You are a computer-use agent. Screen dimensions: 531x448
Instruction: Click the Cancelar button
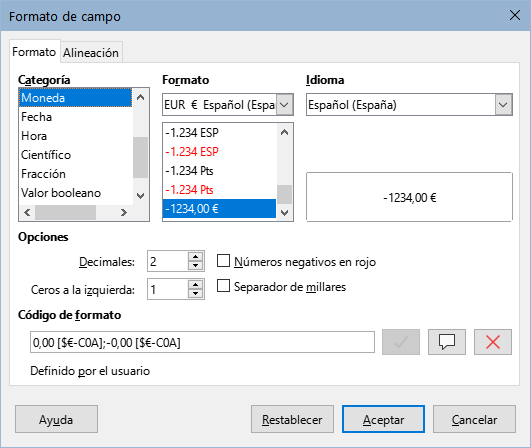coord(474,419)
